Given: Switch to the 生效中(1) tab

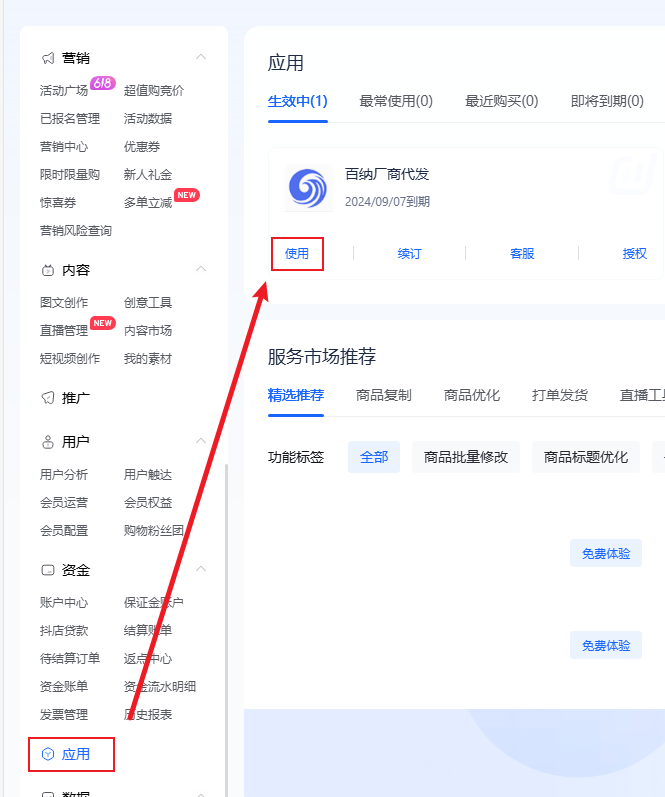Looking at the screenshot, I should (297, 101).
